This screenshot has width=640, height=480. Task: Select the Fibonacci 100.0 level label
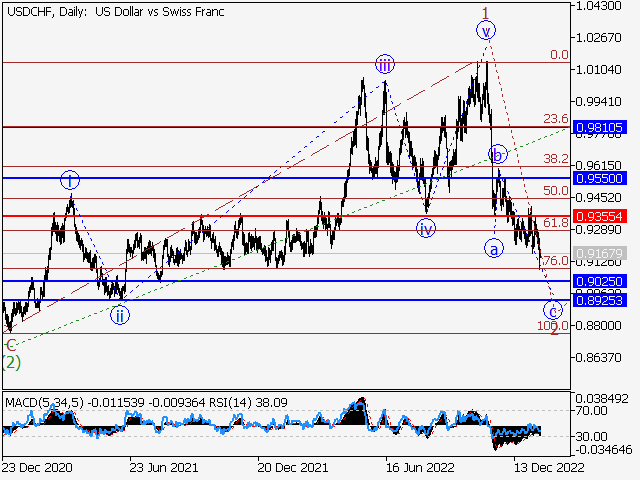[553, 325]
